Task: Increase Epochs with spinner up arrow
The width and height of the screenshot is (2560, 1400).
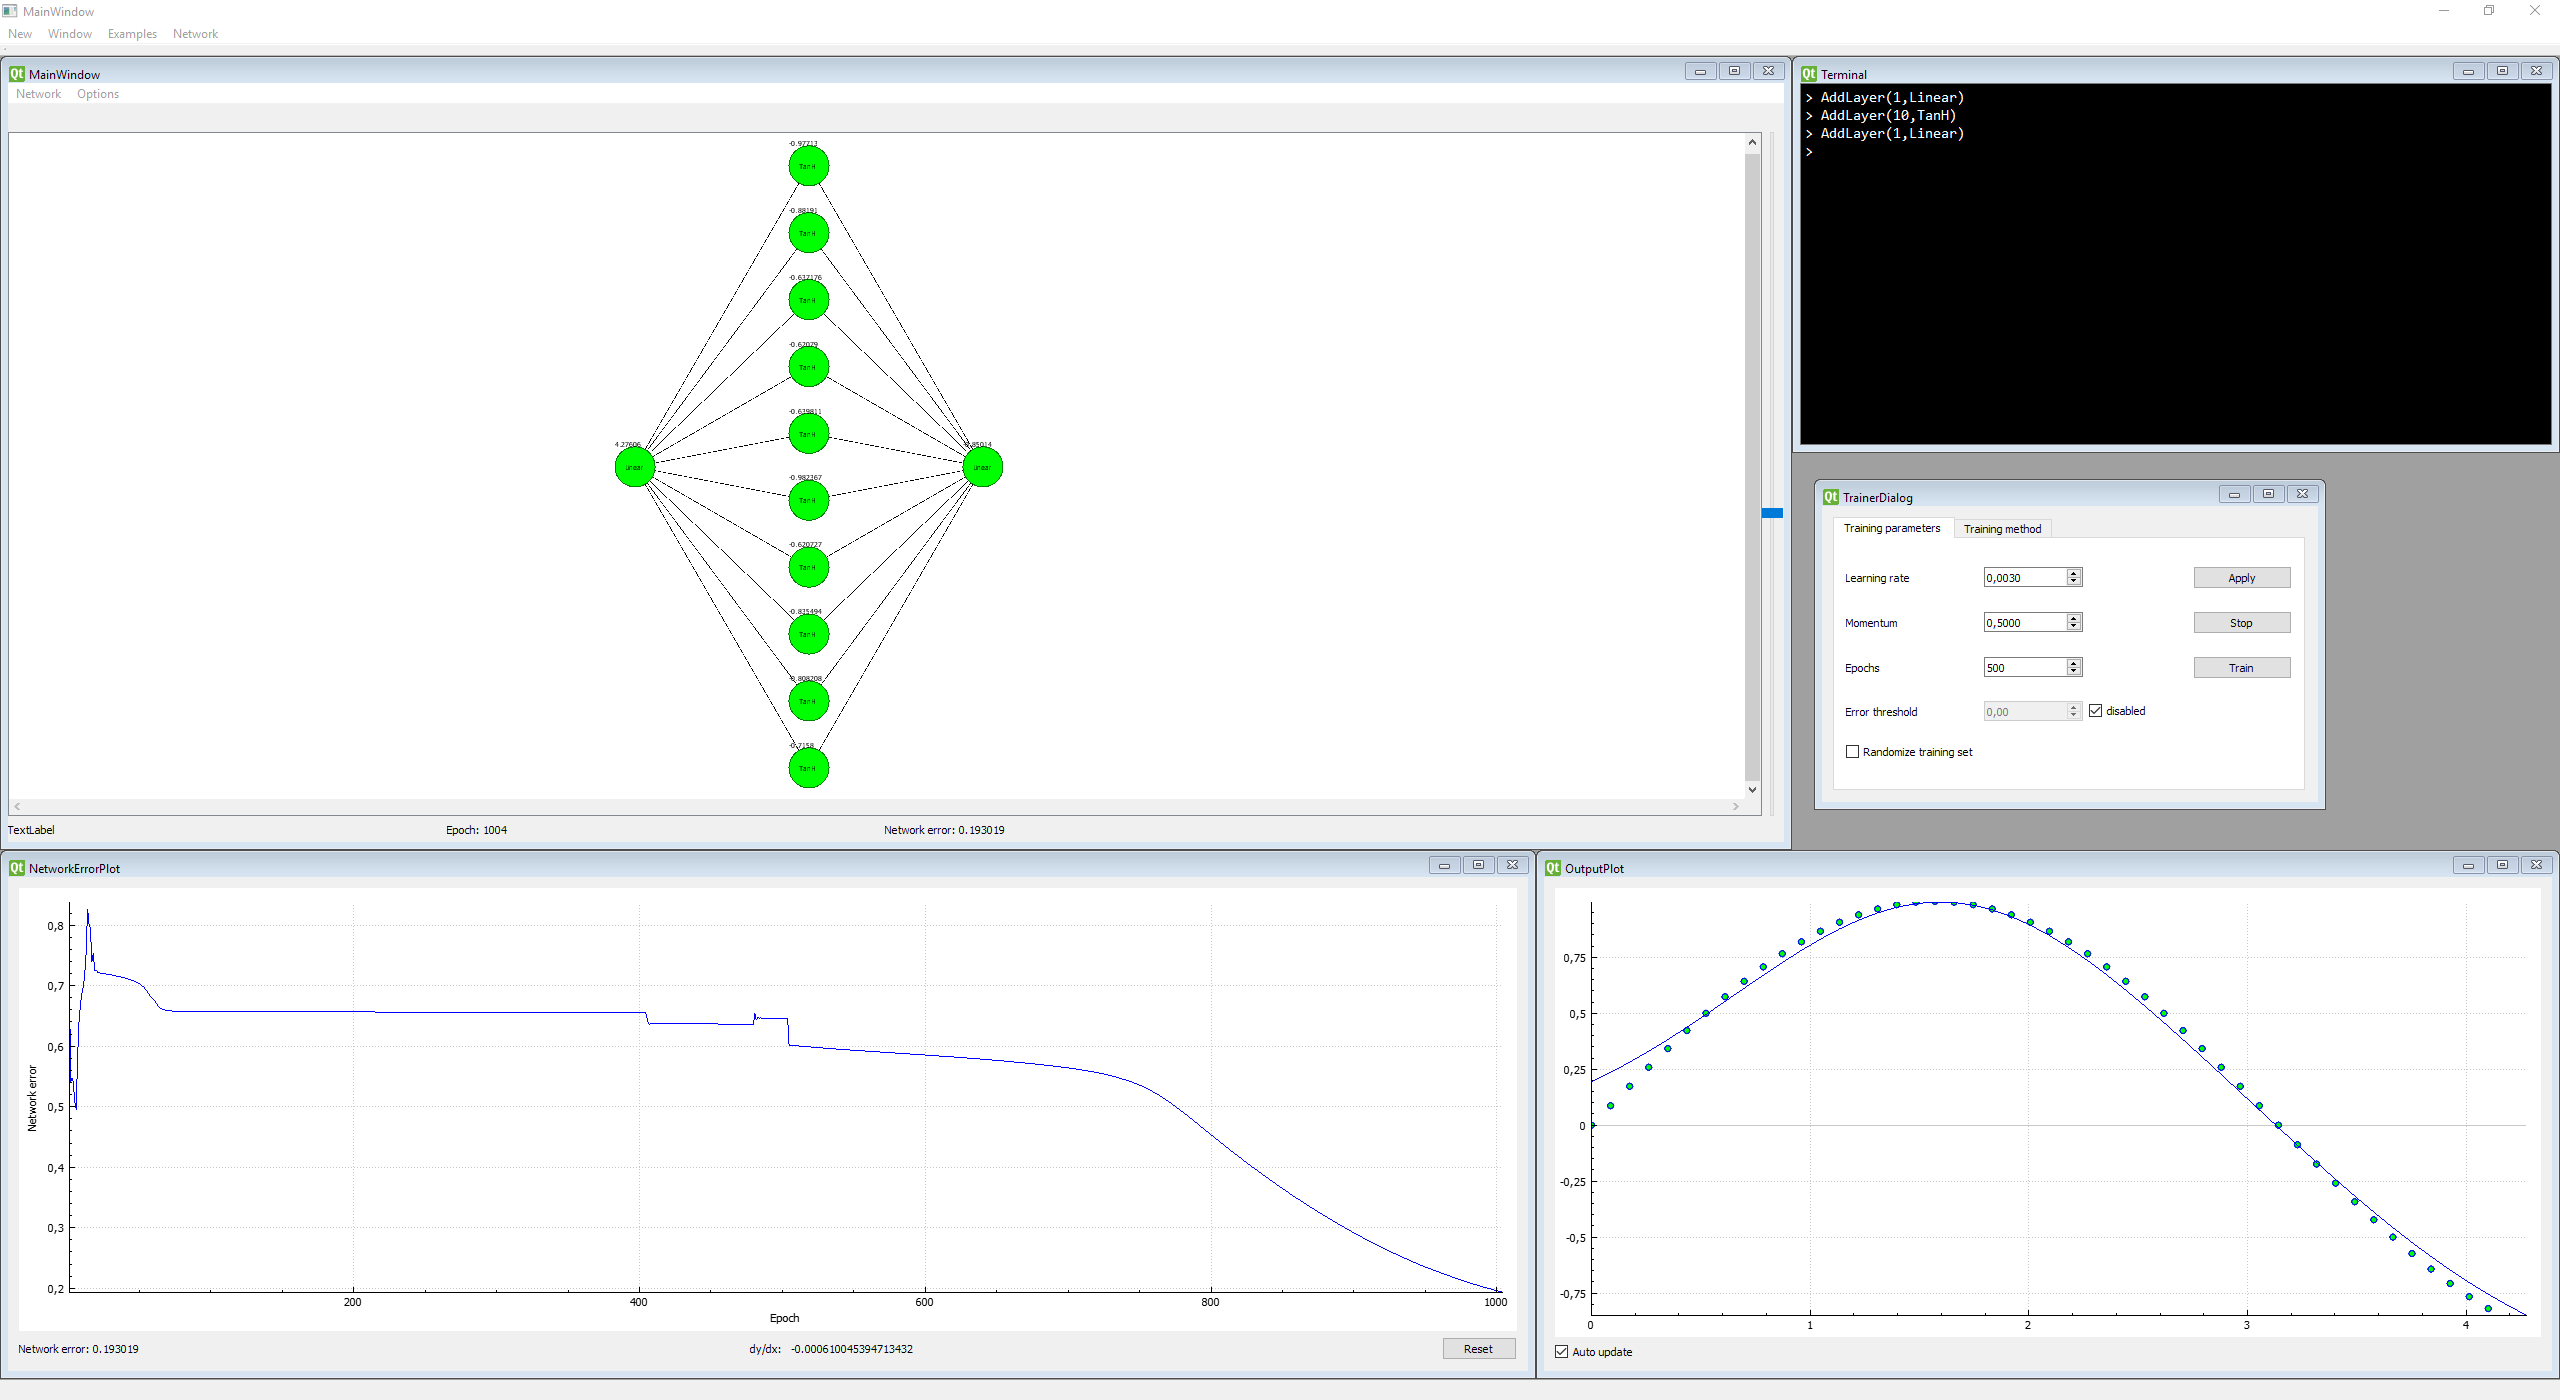Action: pos(2074,663)
